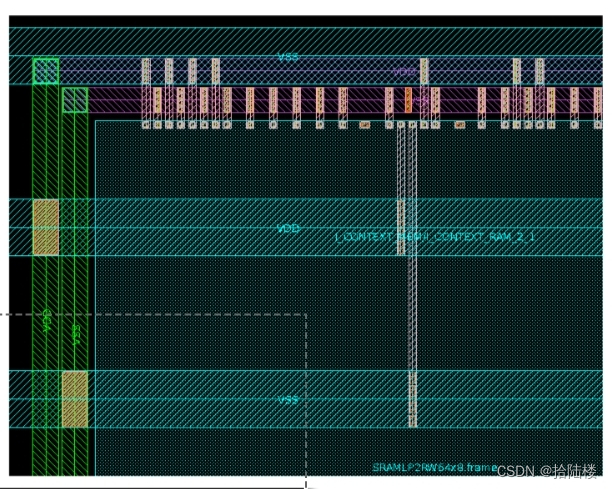613x489 pixels.
Task: Click the inner green via square on purple ring
Action: (75, 100)
